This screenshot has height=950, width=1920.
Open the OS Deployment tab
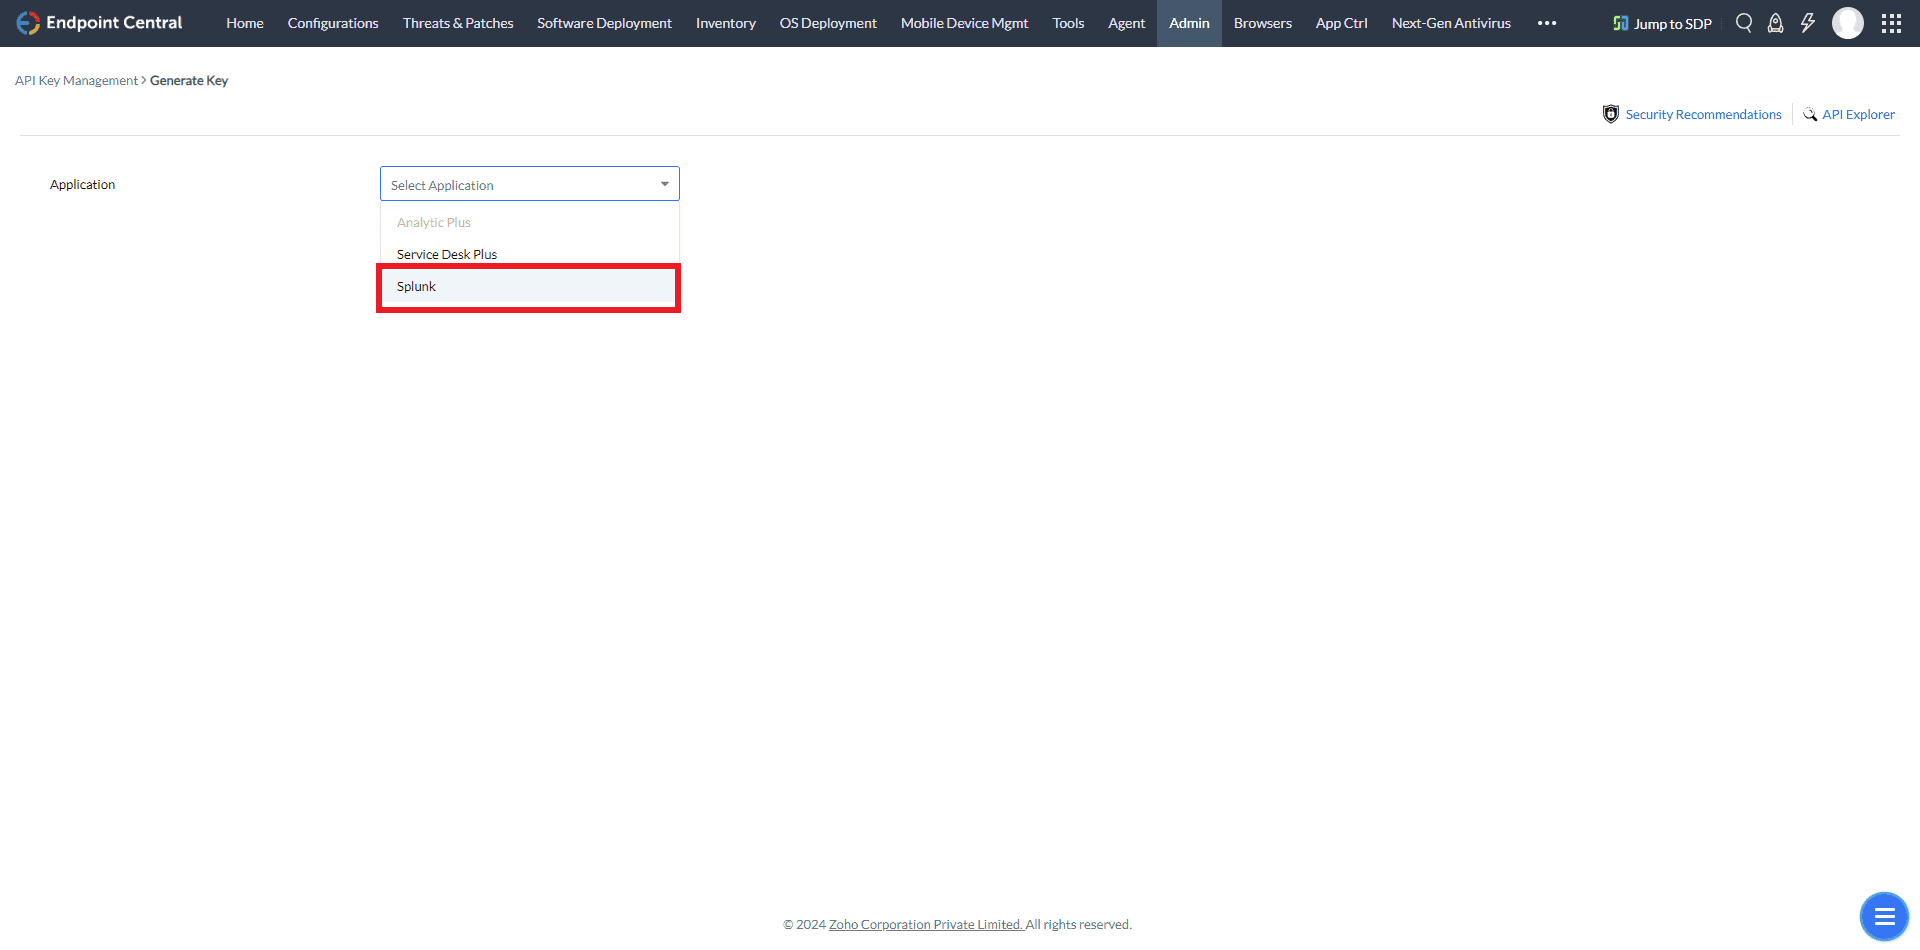tap(828, 23)
